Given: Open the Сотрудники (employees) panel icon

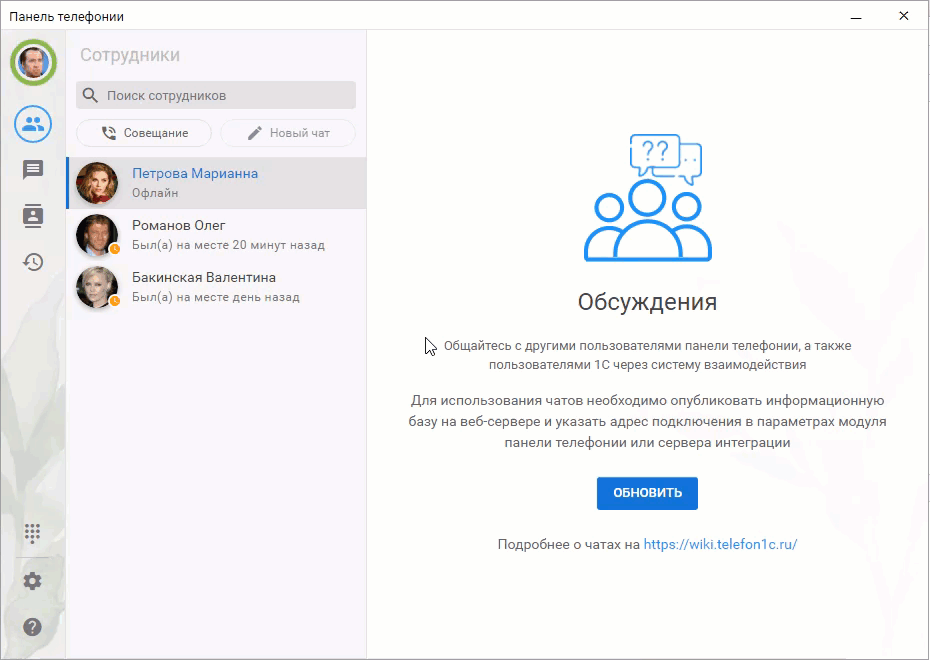Looking at the screenshot, I should pos(32,124).
